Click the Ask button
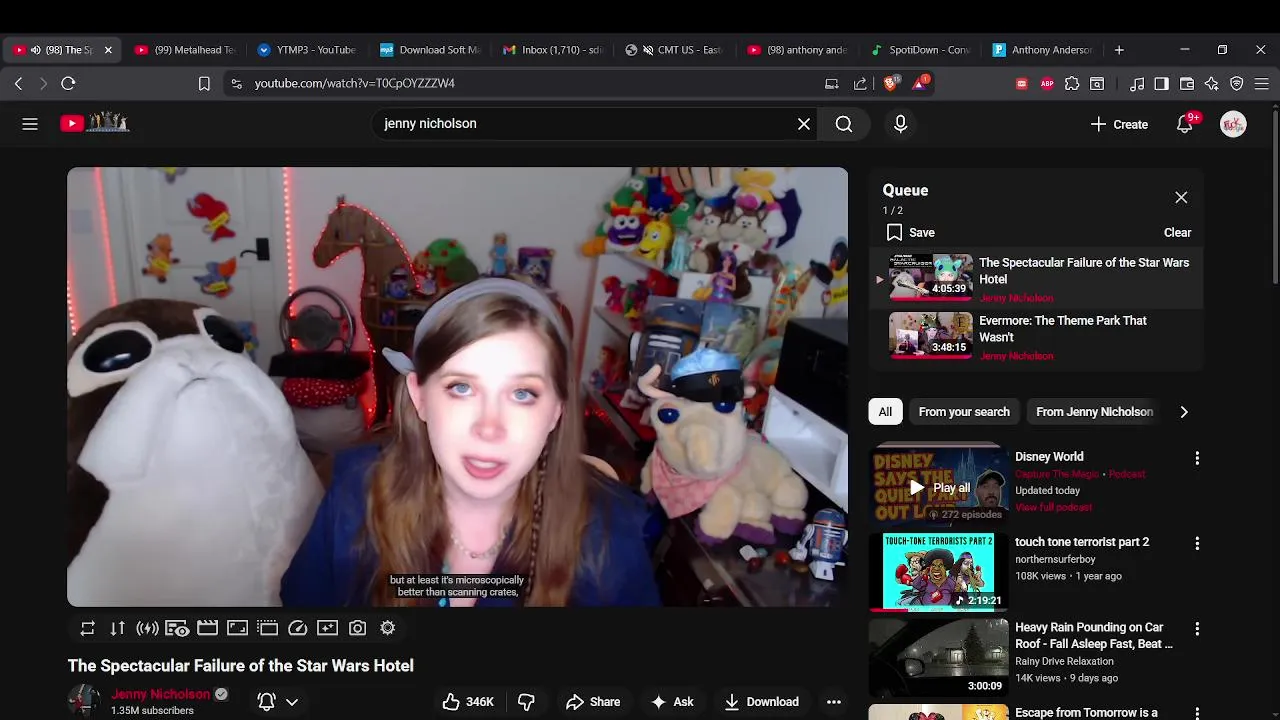The image size is (1280, 720). click(672, 702)
